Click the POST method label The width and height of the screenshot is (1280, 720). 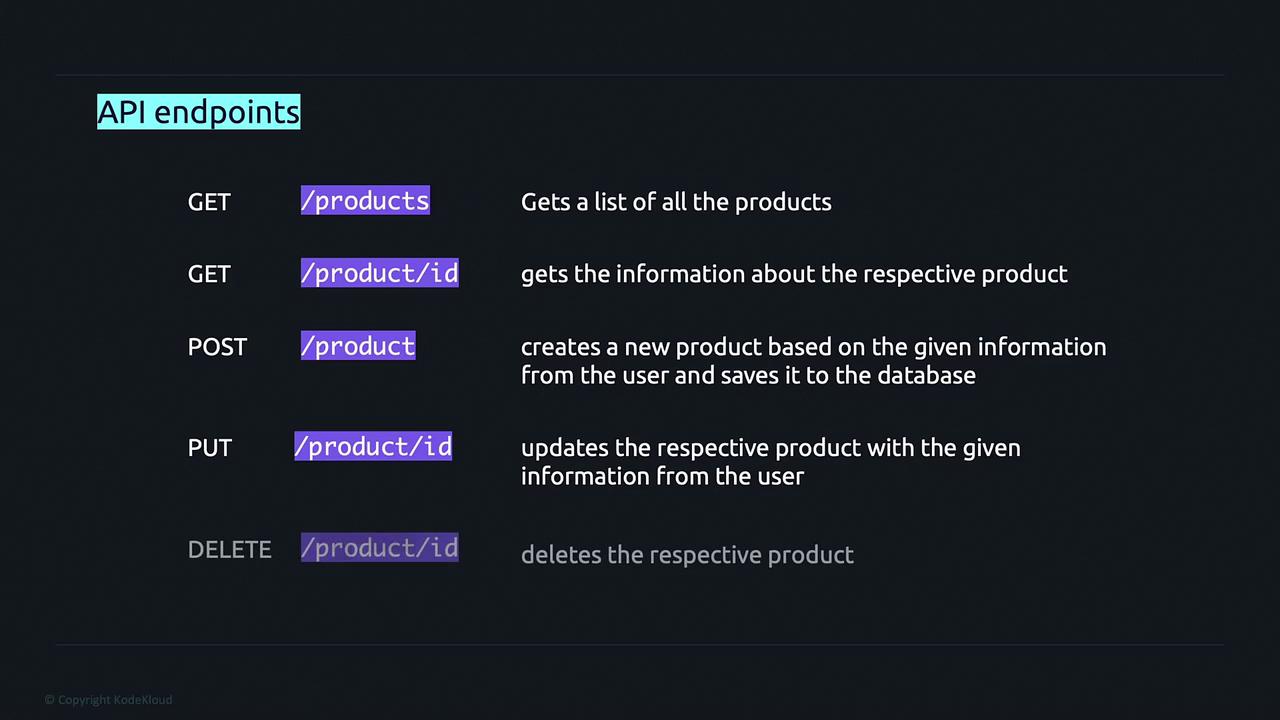pos(217,347)
